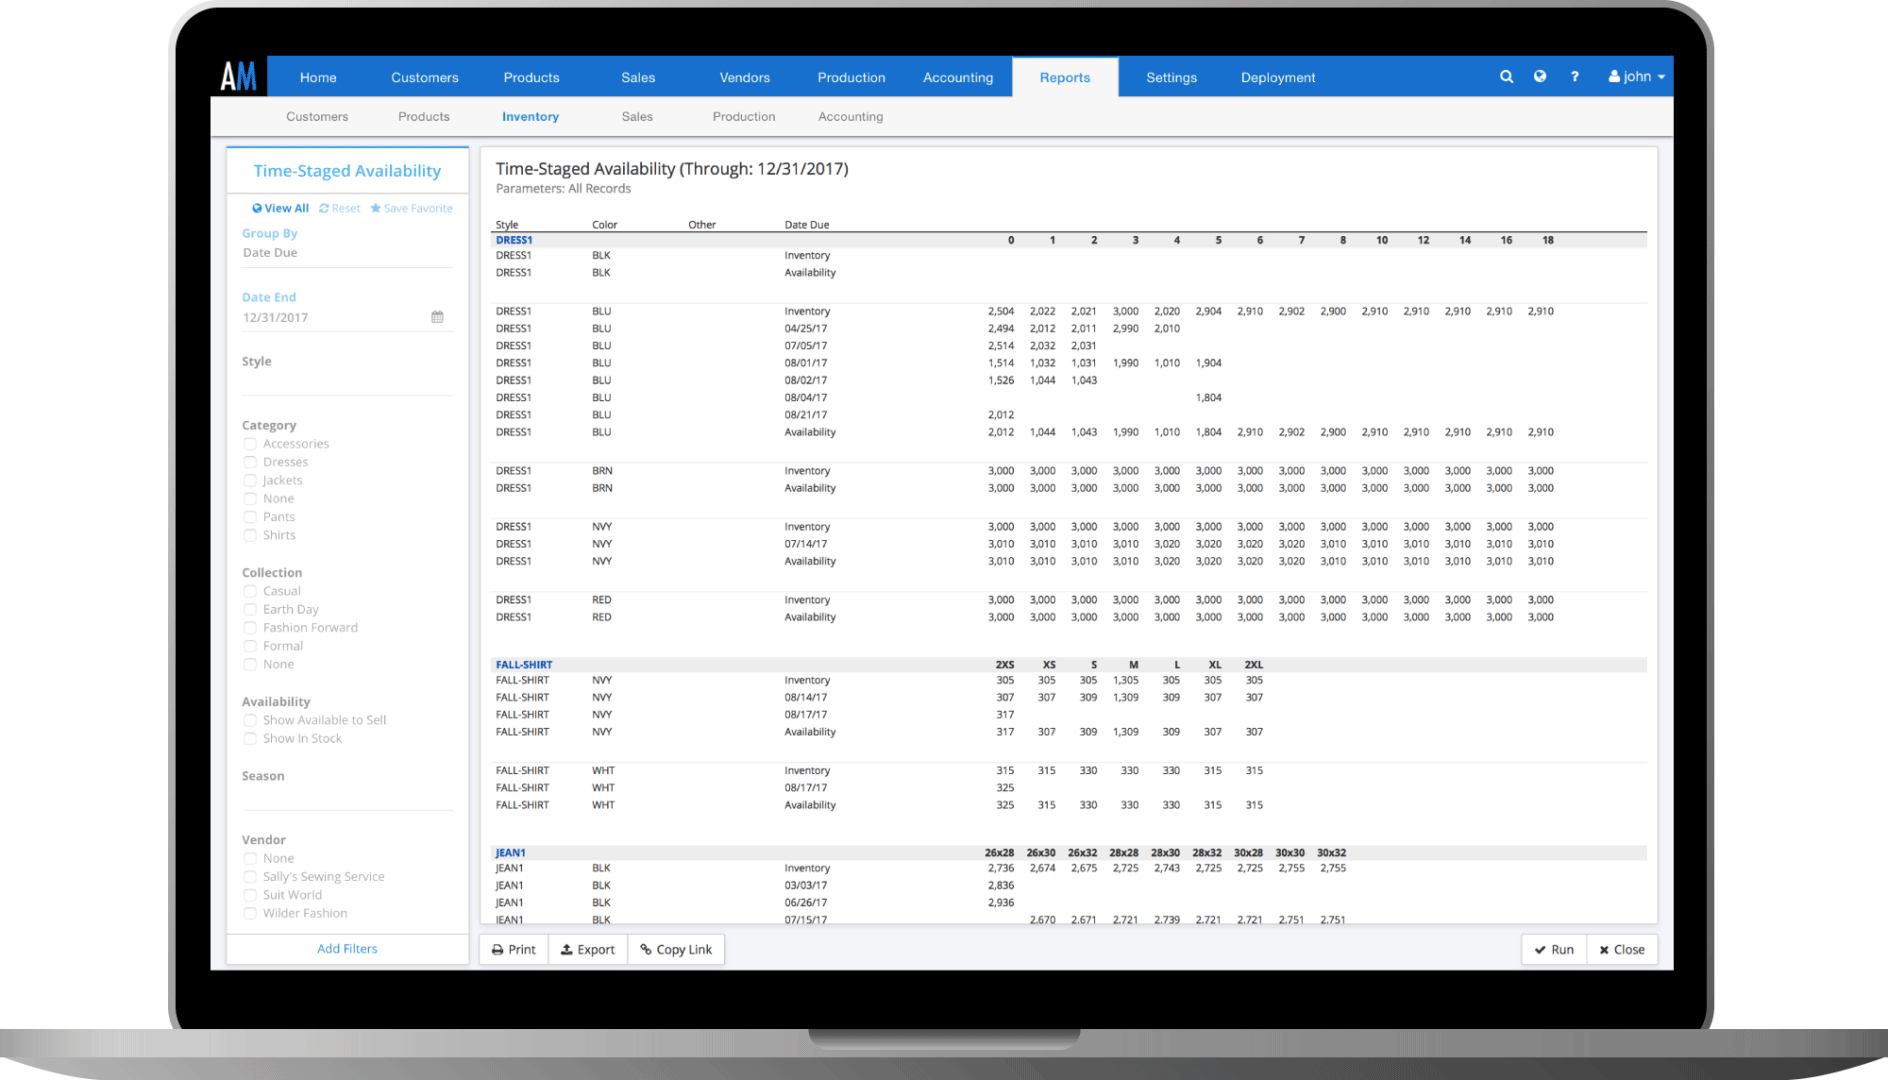The height and width of the screenshot is (1080, 1888).
Task: Click the 07/14/17 date in DRESS1 NVY
Action: [806, 544]
